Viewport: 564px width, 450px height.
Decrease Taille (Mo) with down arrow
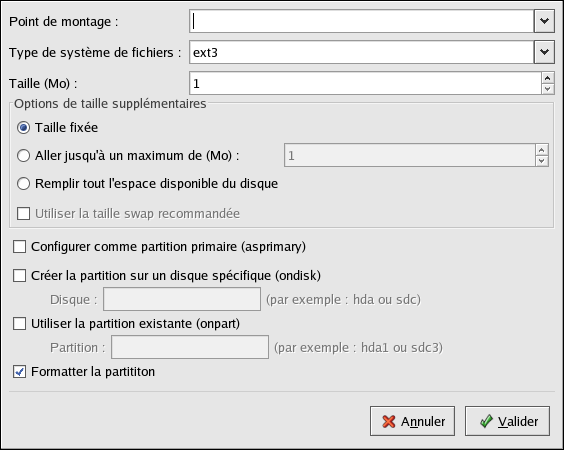547,89
